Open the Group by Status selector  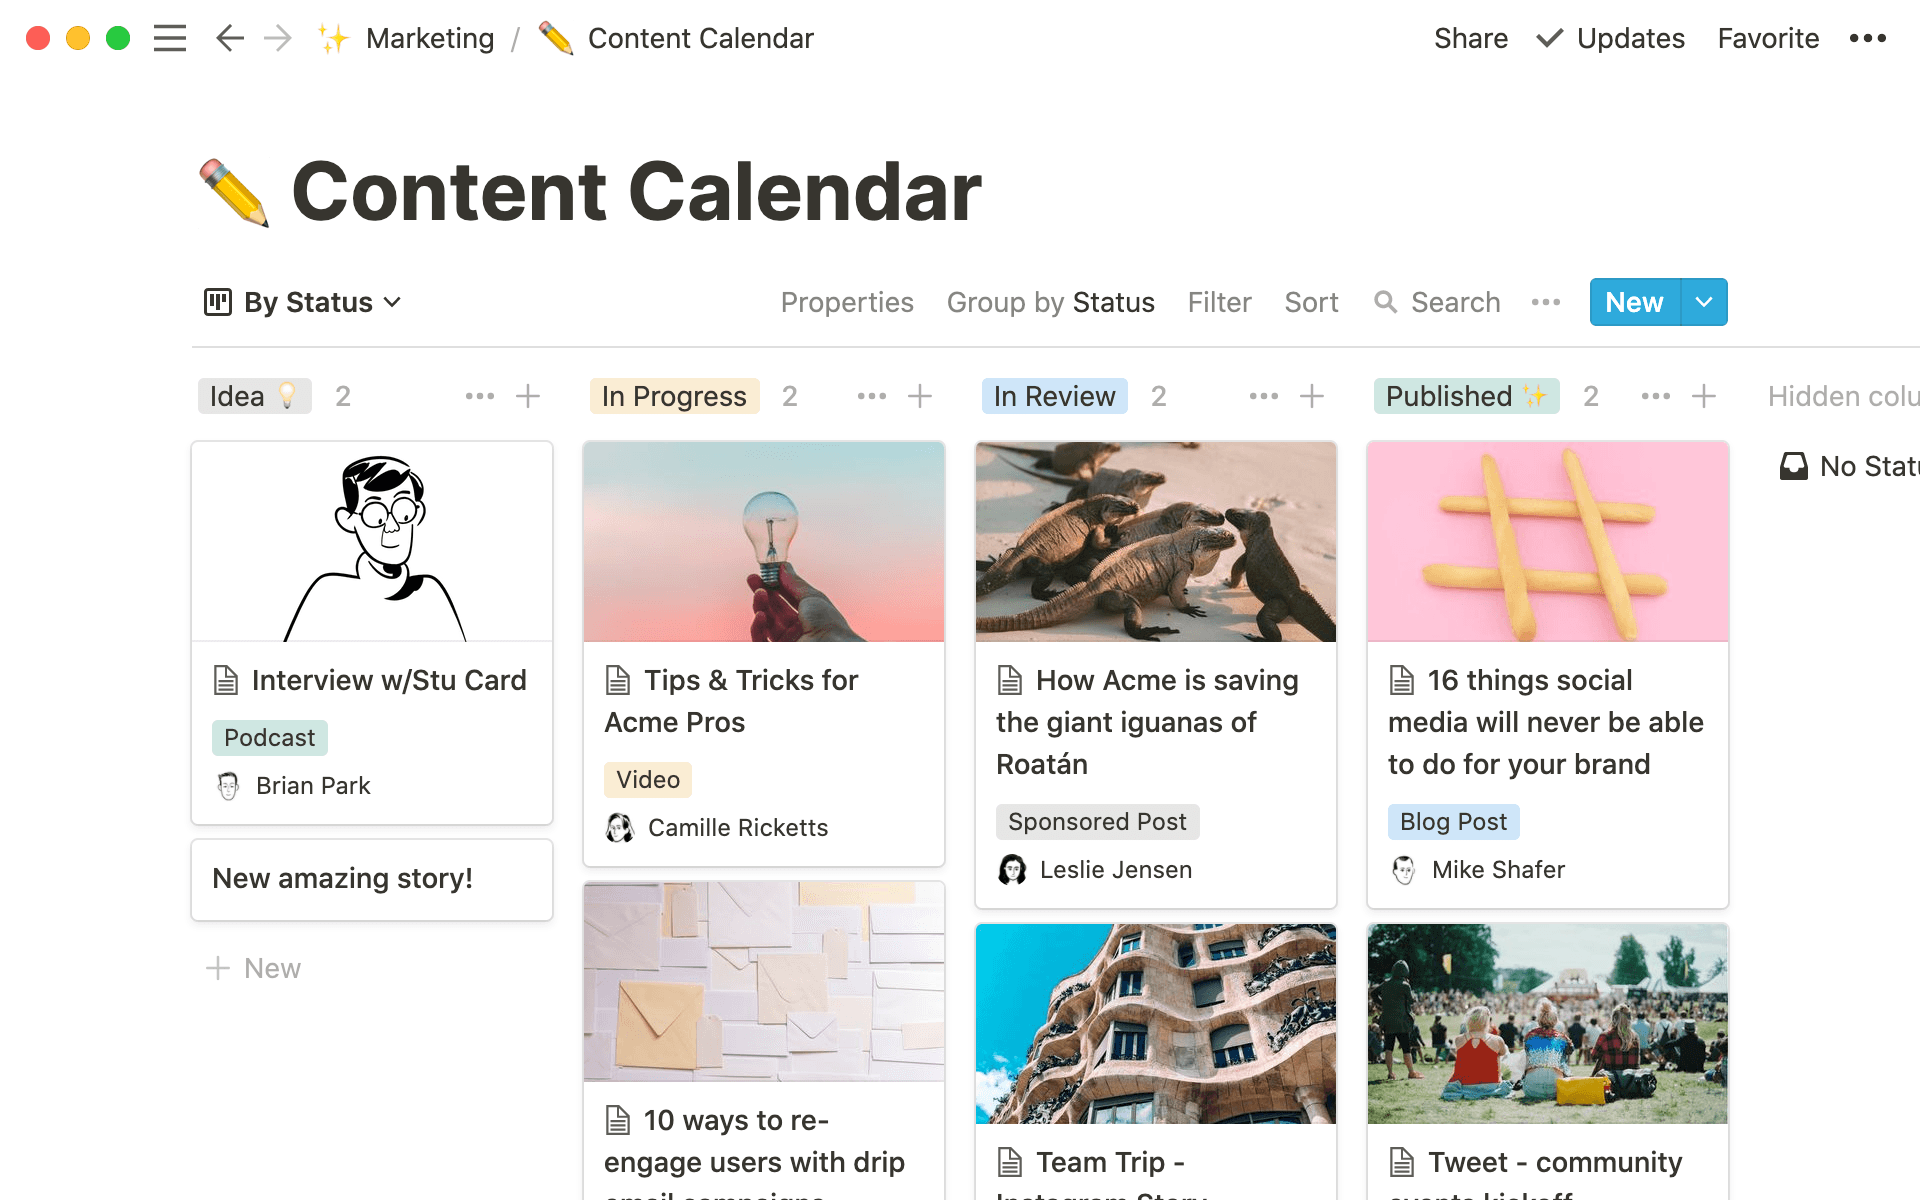pyautogui.click(x=1050, y=301)
